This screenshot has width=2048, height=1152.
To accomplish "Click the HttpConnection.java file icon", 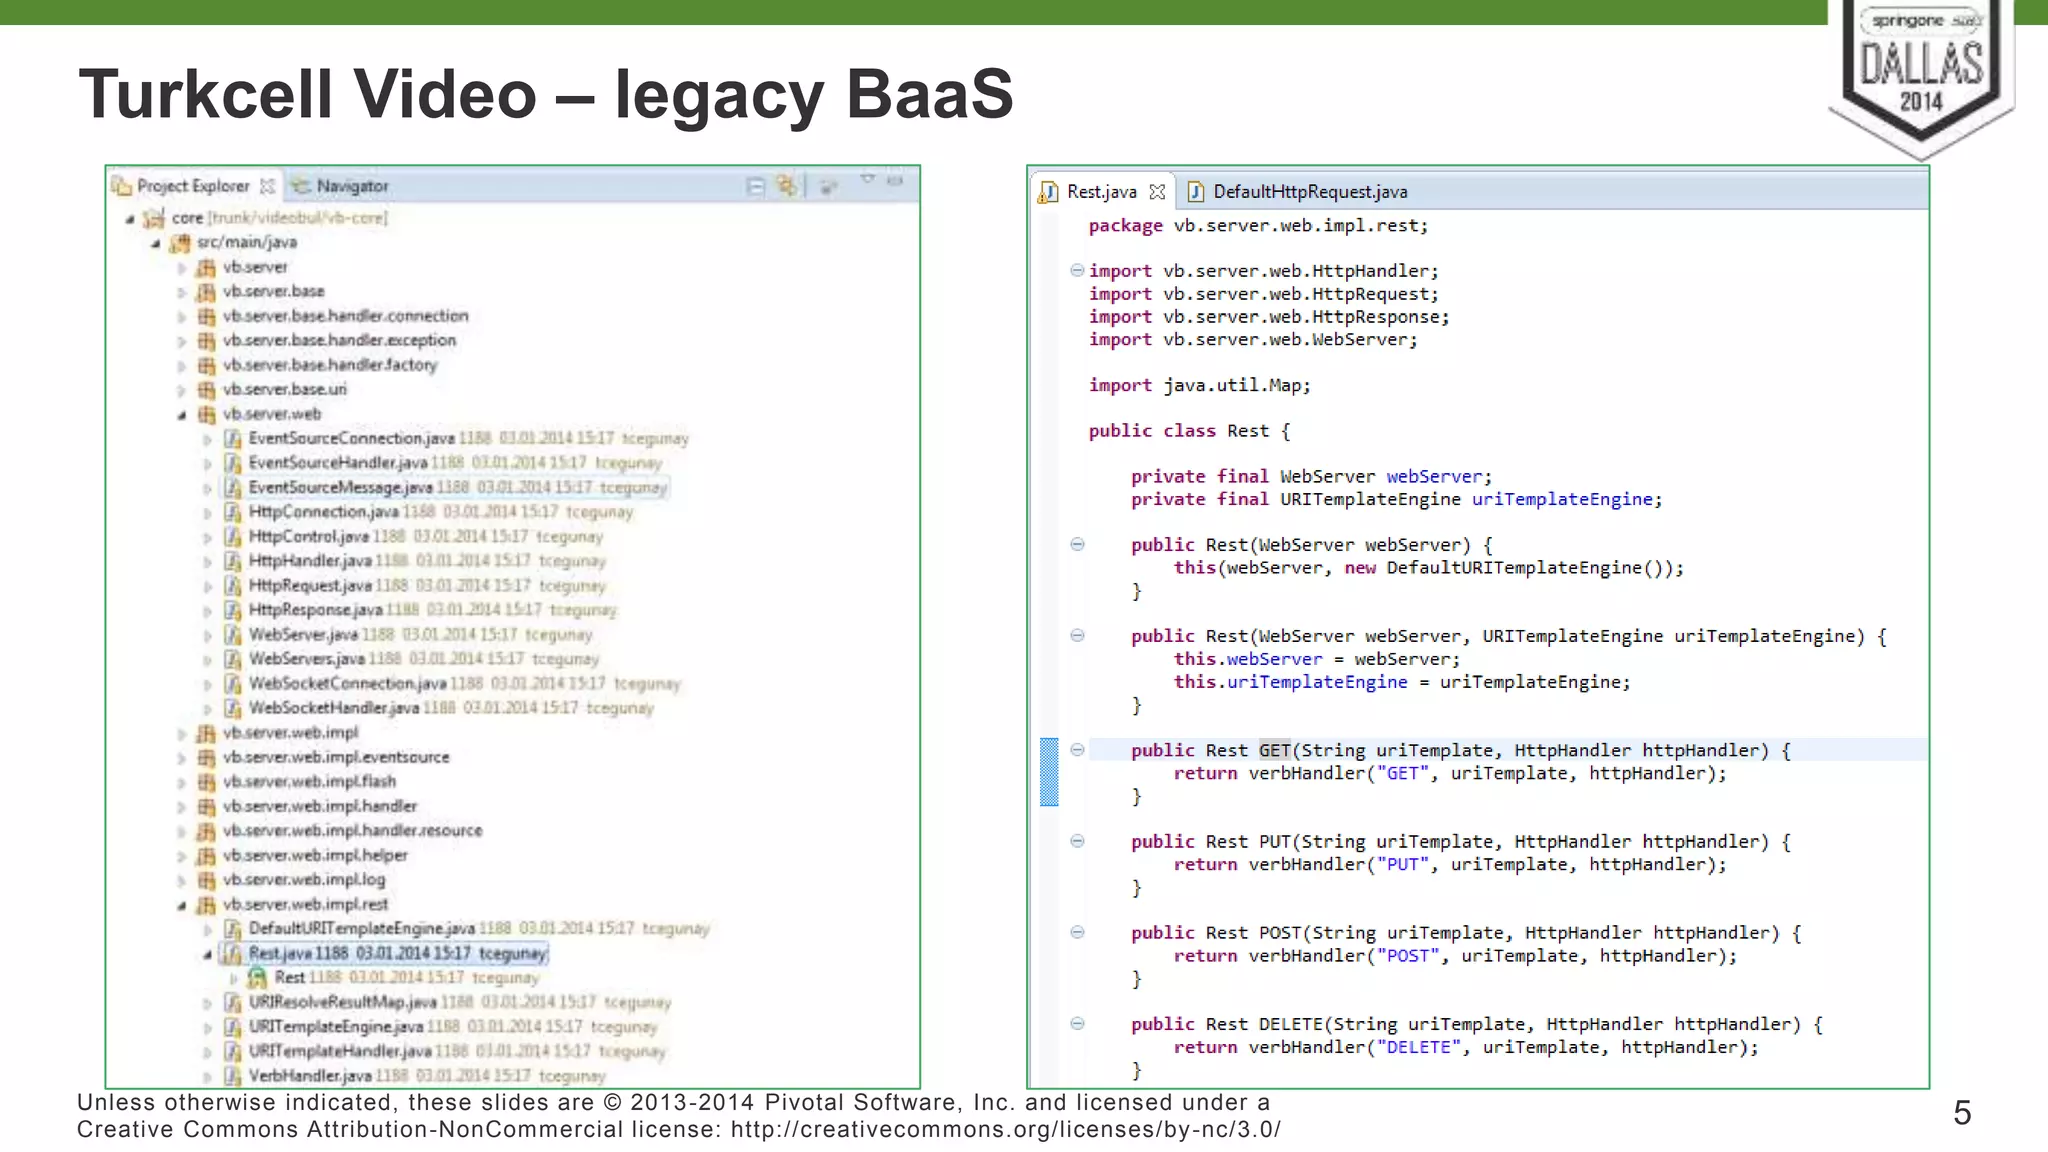I will pyautogui.click(x=233, y=512).
